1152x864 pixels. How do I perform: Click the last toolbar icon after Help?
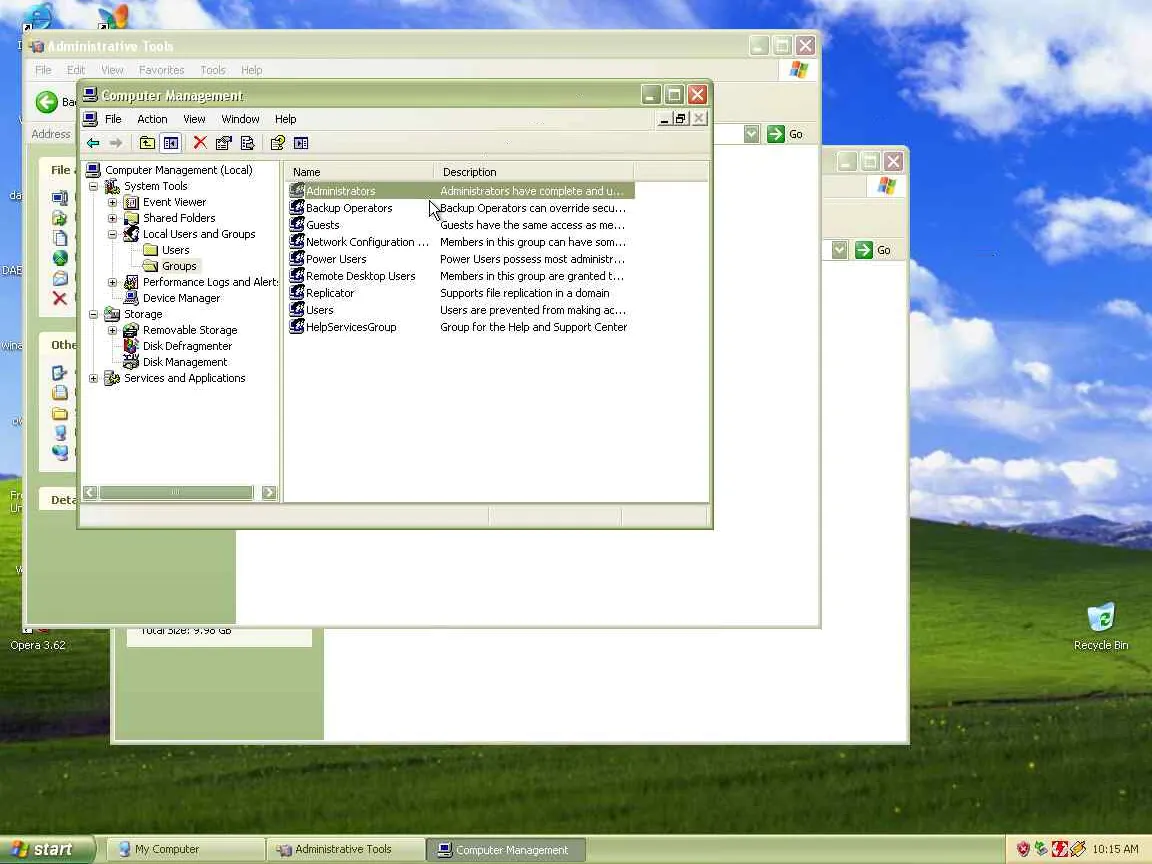[301, 143]
